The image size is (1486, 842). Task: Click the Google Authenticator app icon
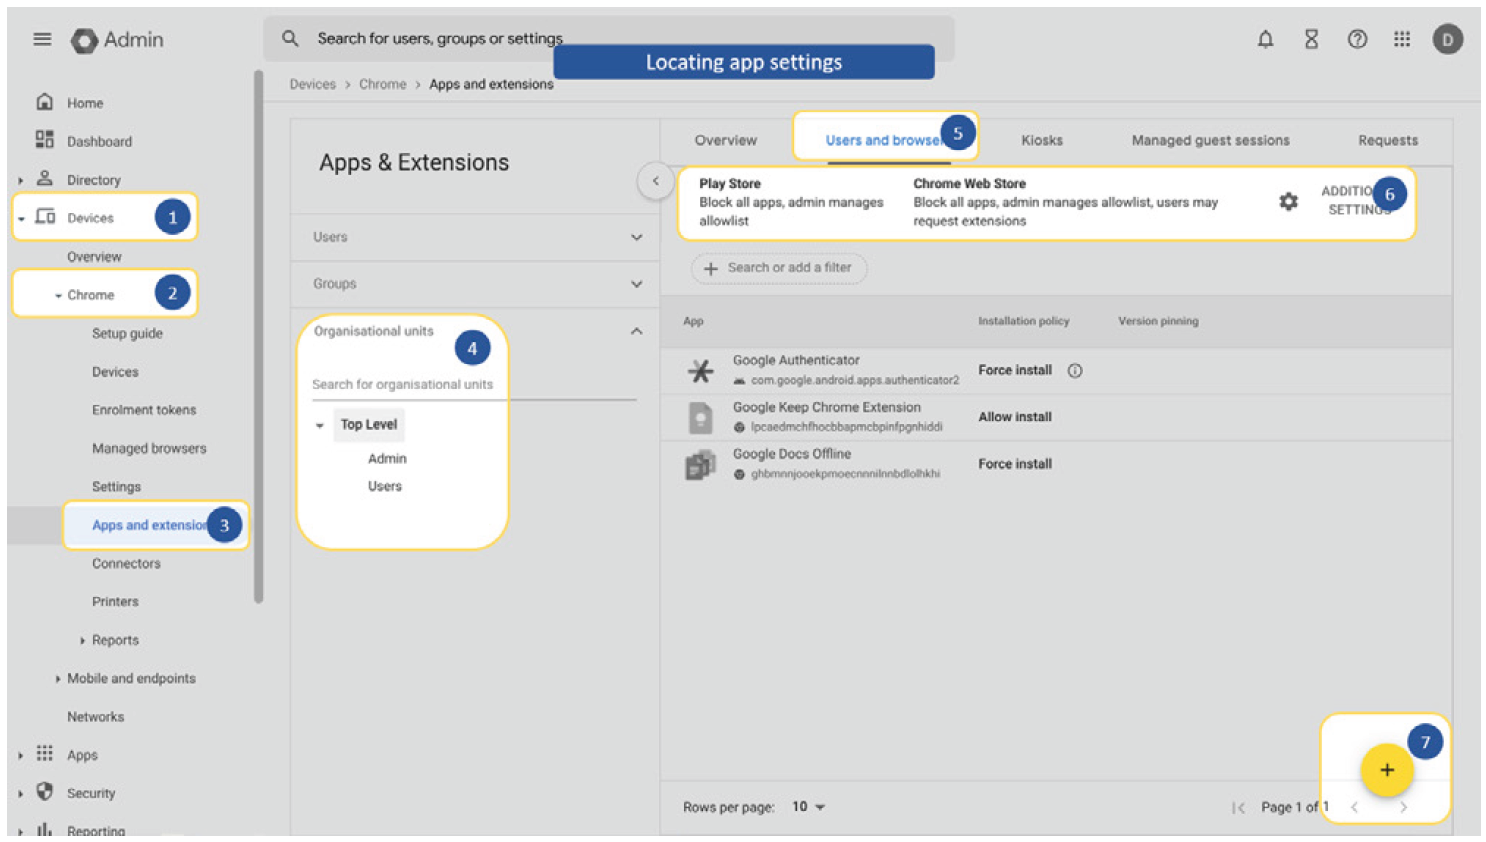[x=701, y=370]
